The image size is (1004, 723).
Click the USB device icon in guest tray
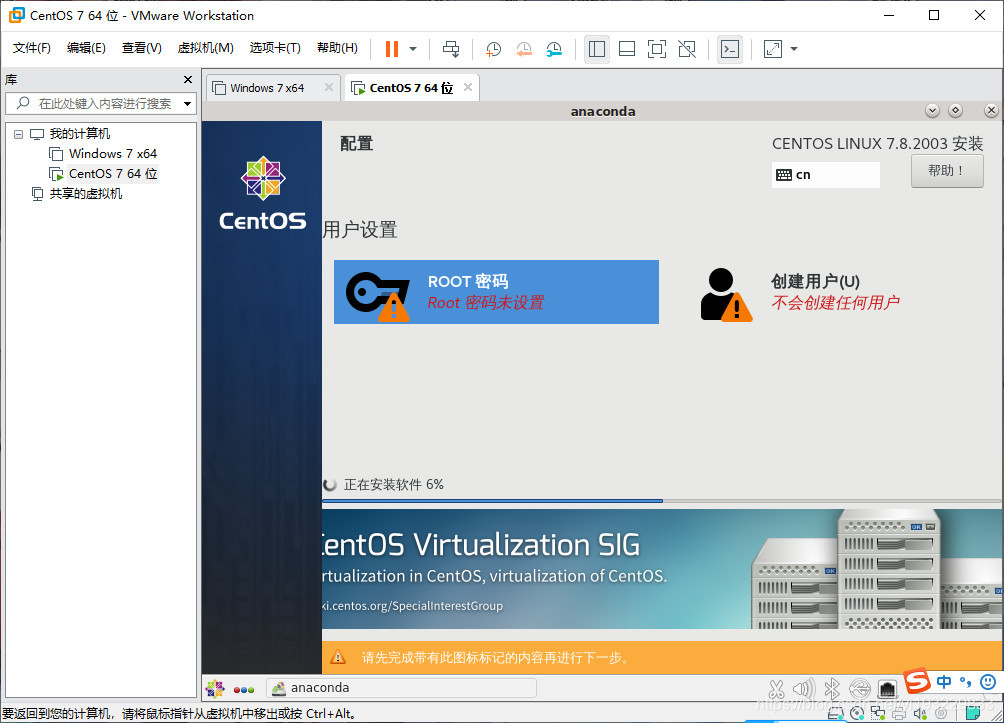click(860, 689)
